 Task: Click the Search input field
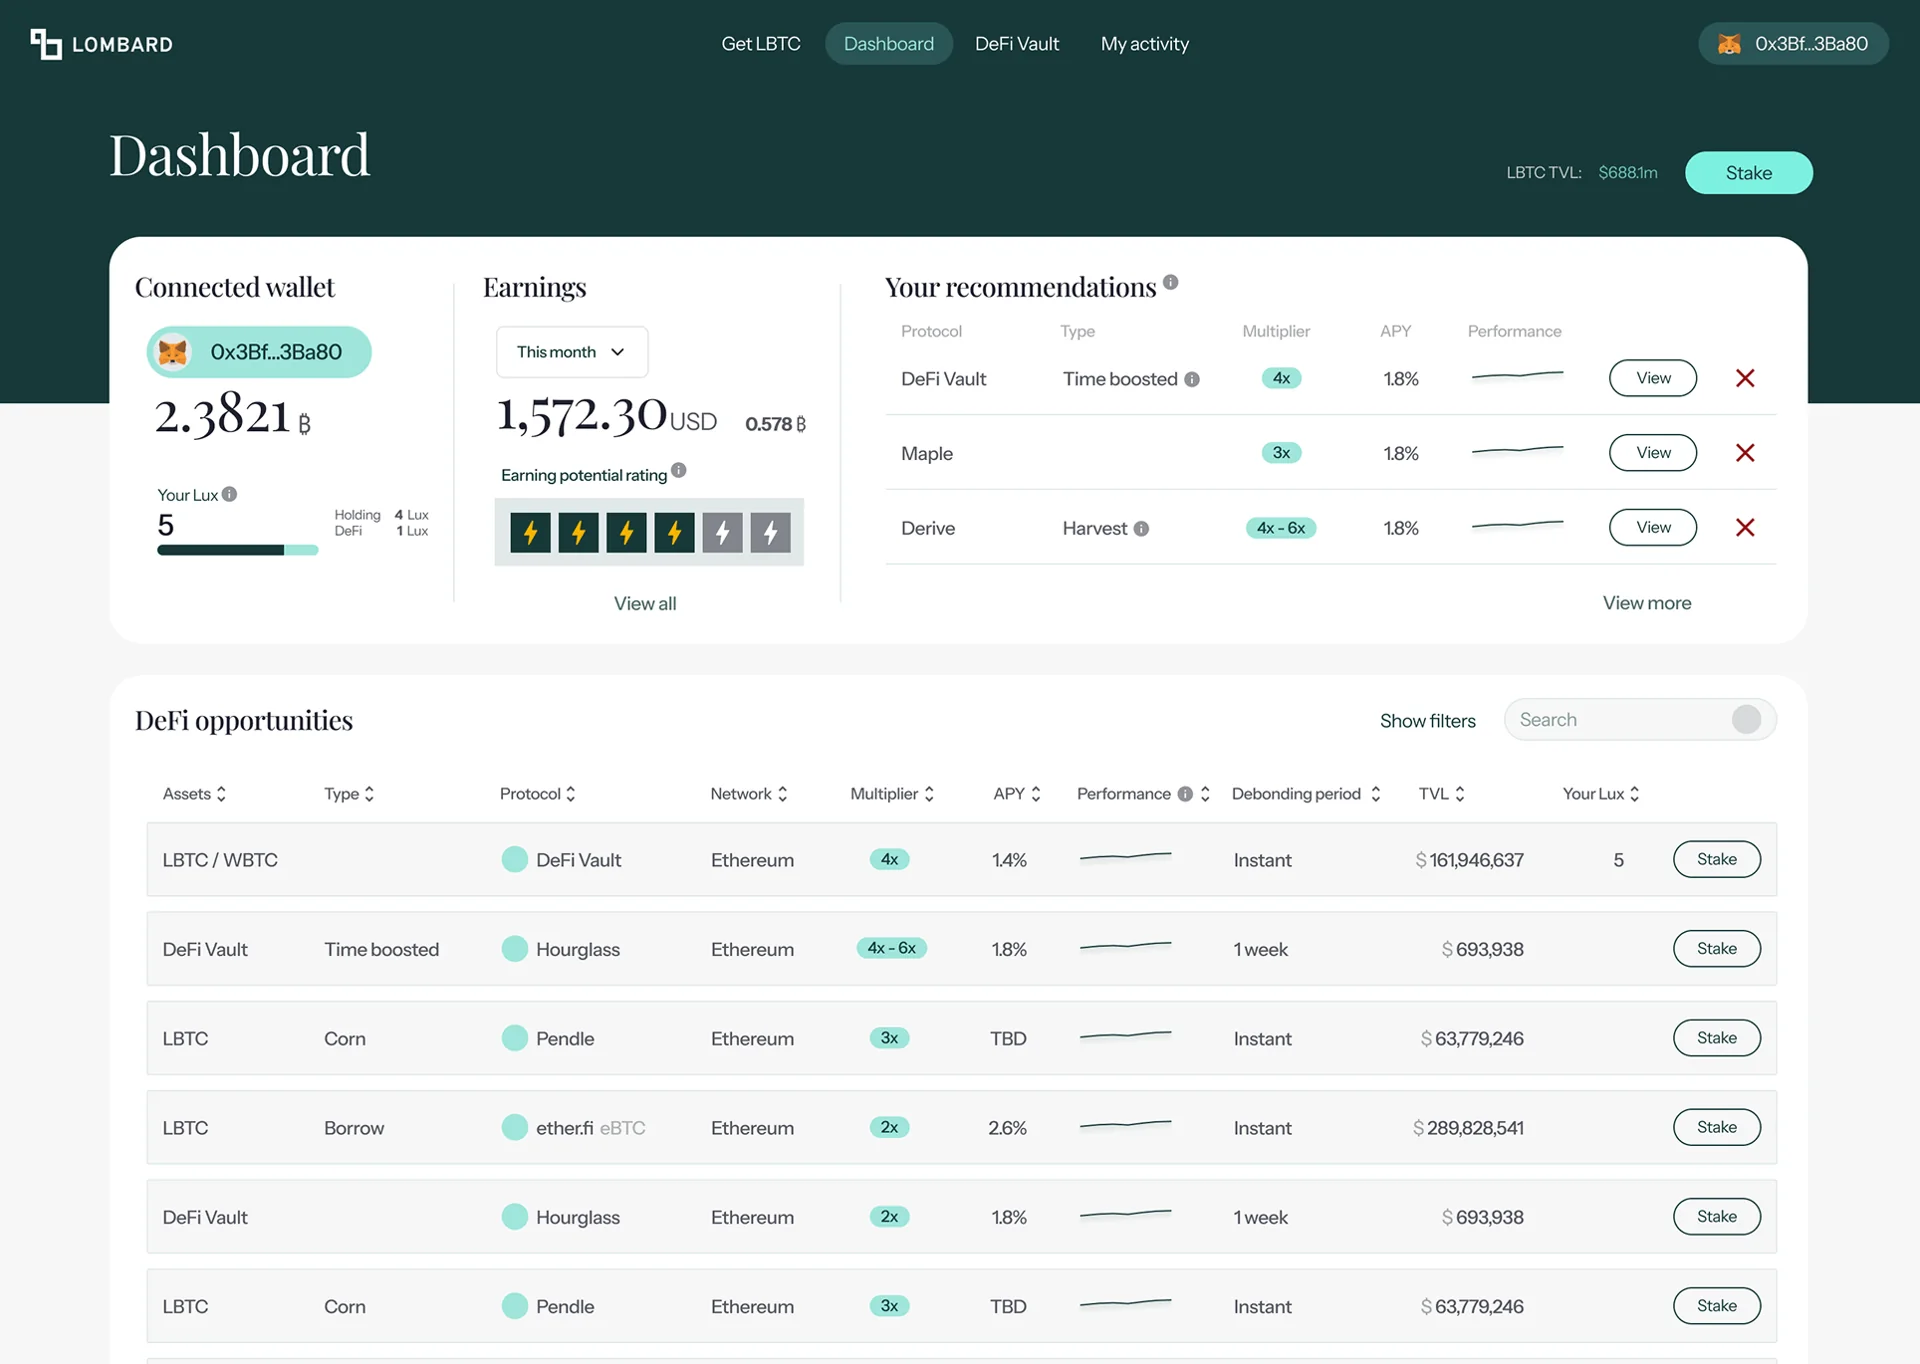(1639, 719)
